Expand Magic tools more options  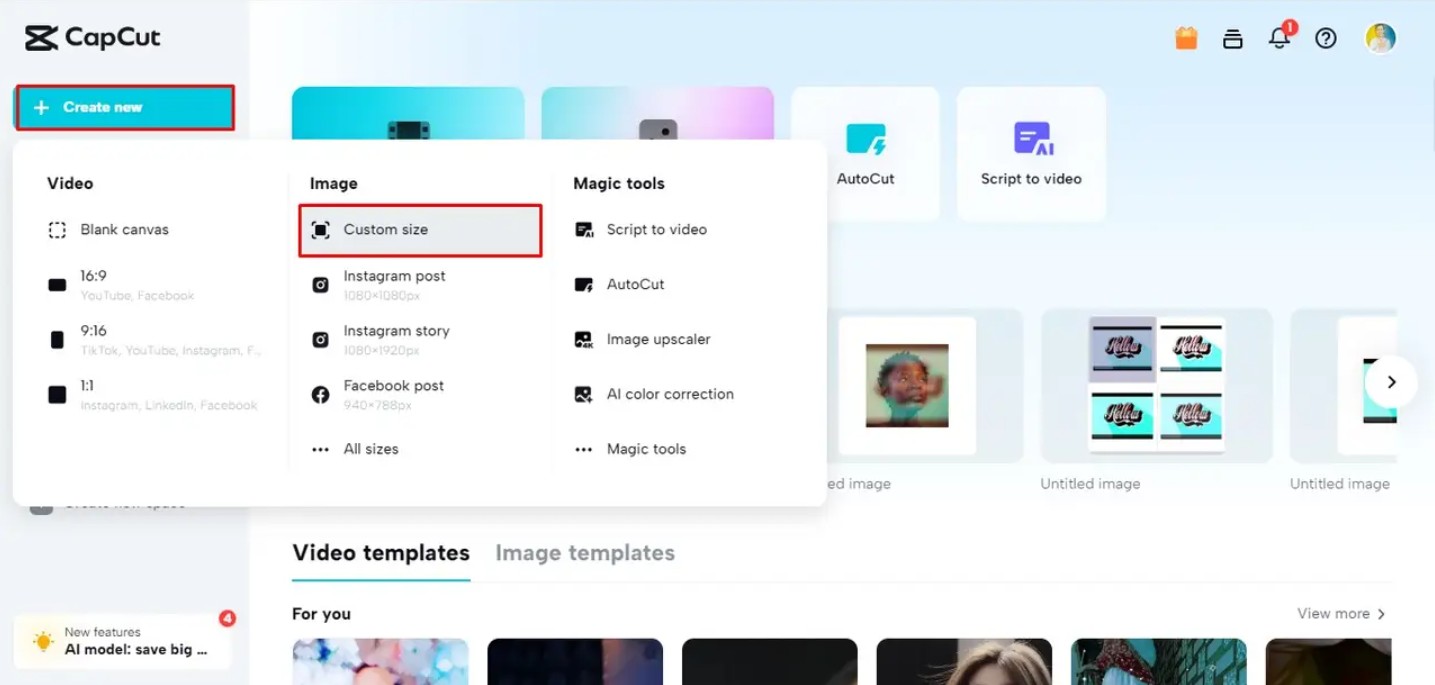(645, 449)
